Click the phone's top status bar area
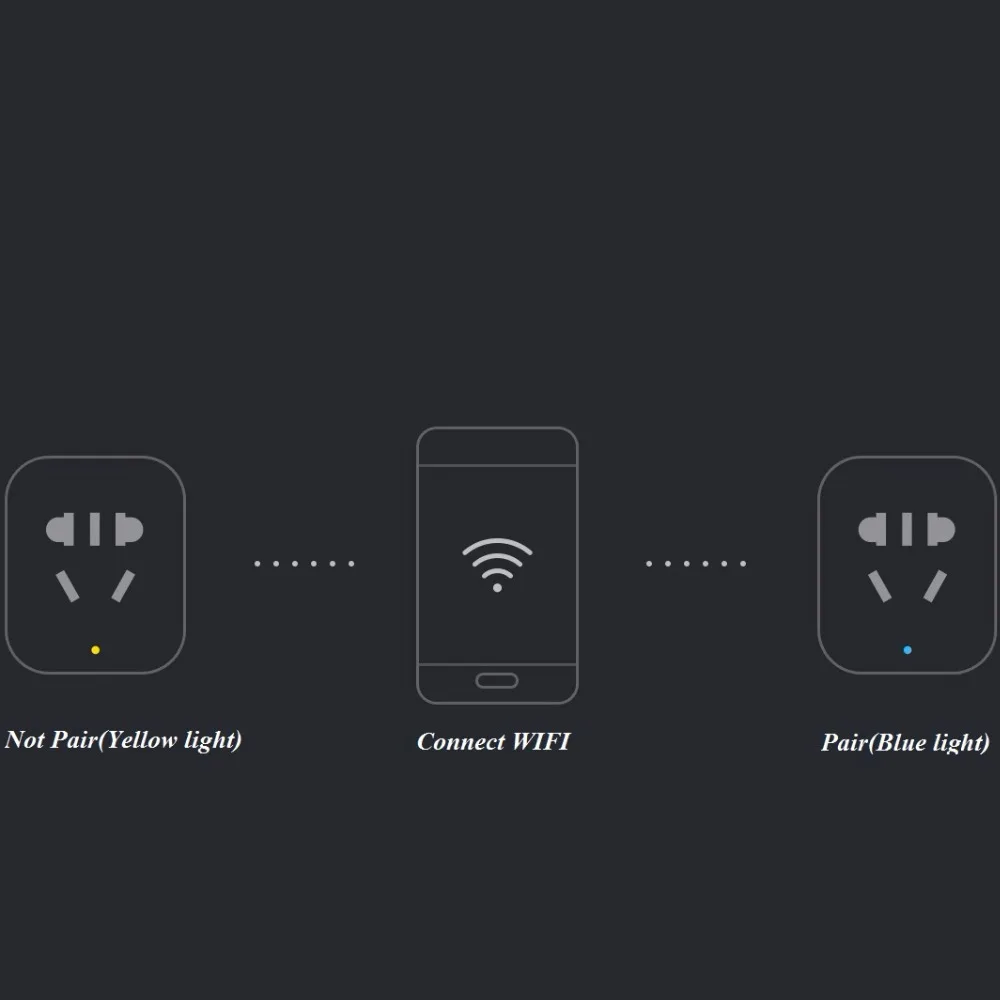This screenshot has width=1000, height=1000. (x=497, y=447)
